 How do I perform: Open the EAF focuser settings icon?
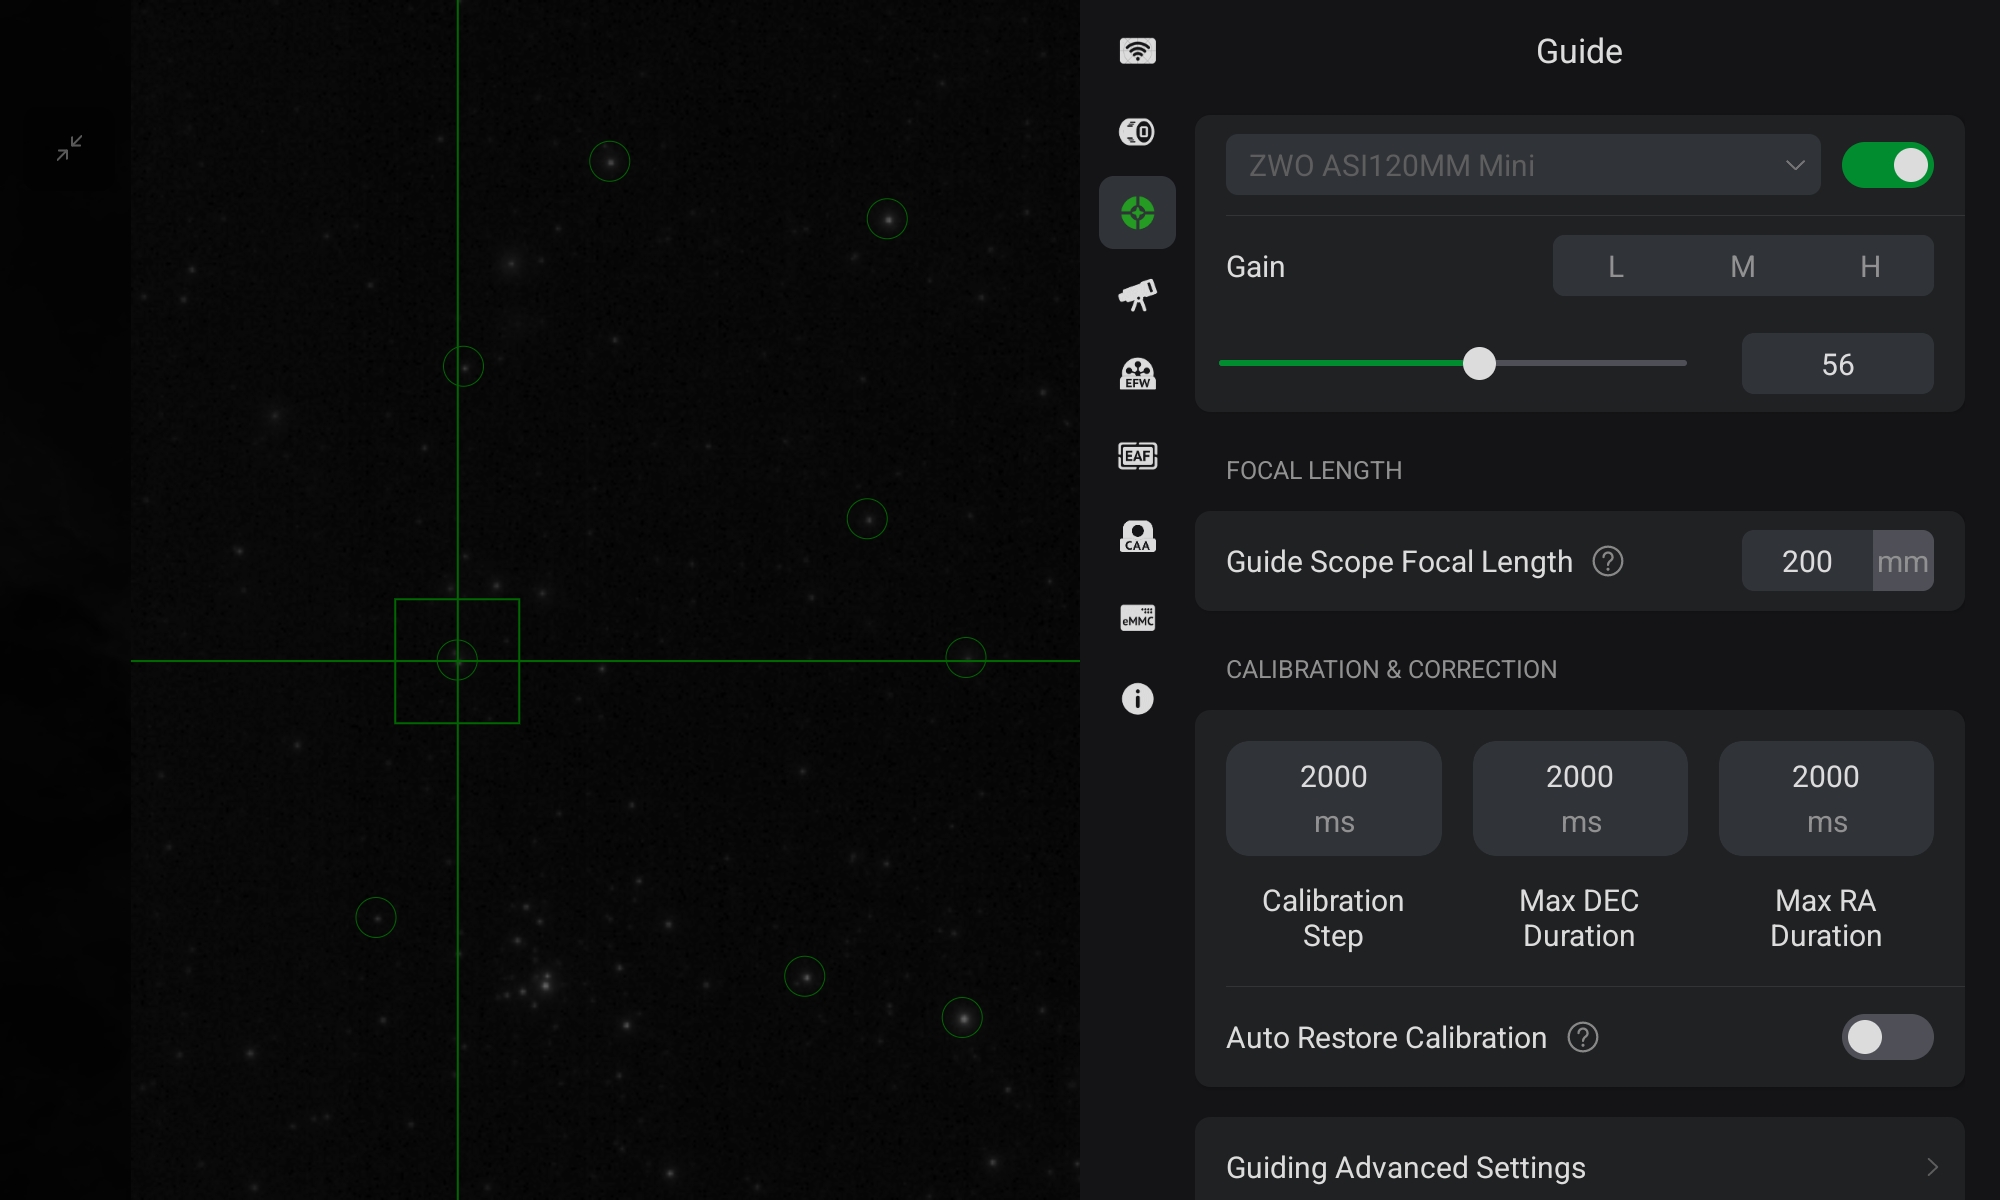click(x=1137, y=456)
